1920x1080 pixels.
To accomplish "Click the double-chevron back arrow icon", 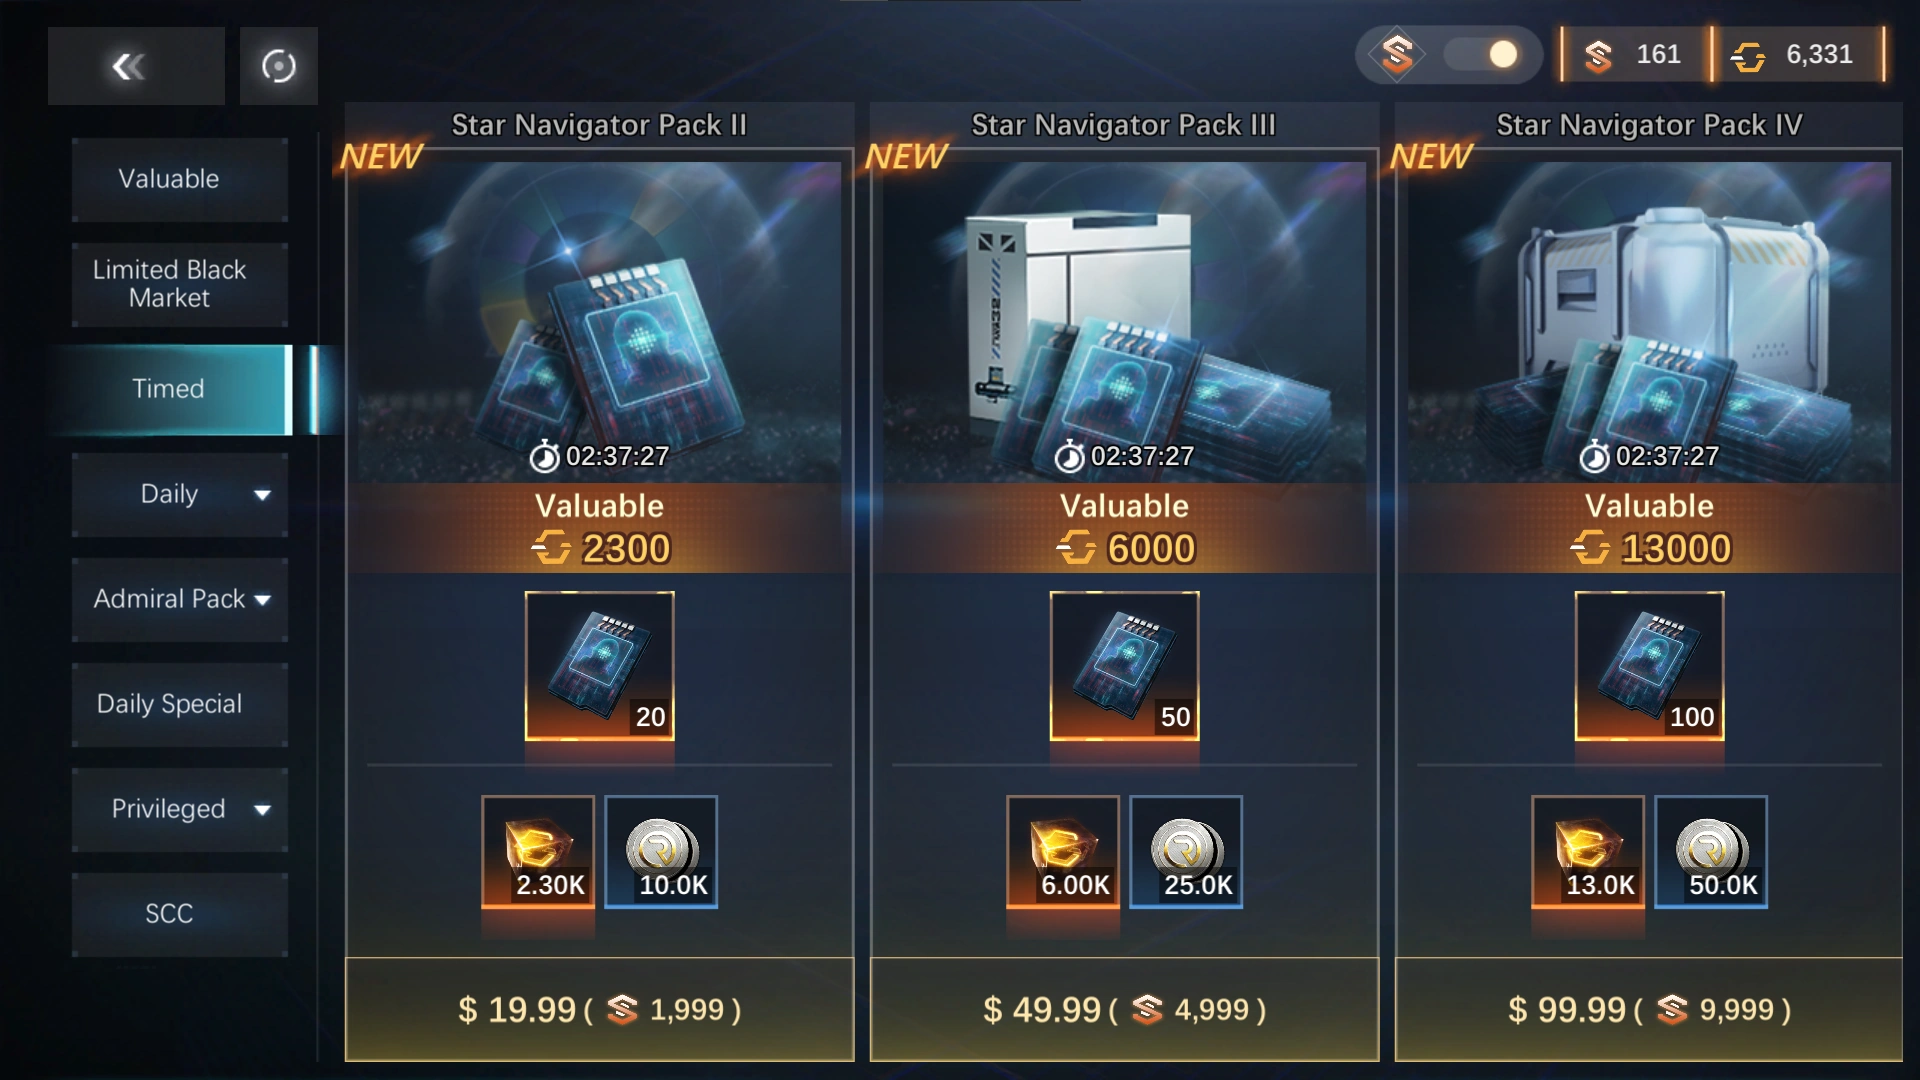I will (130, 66).
